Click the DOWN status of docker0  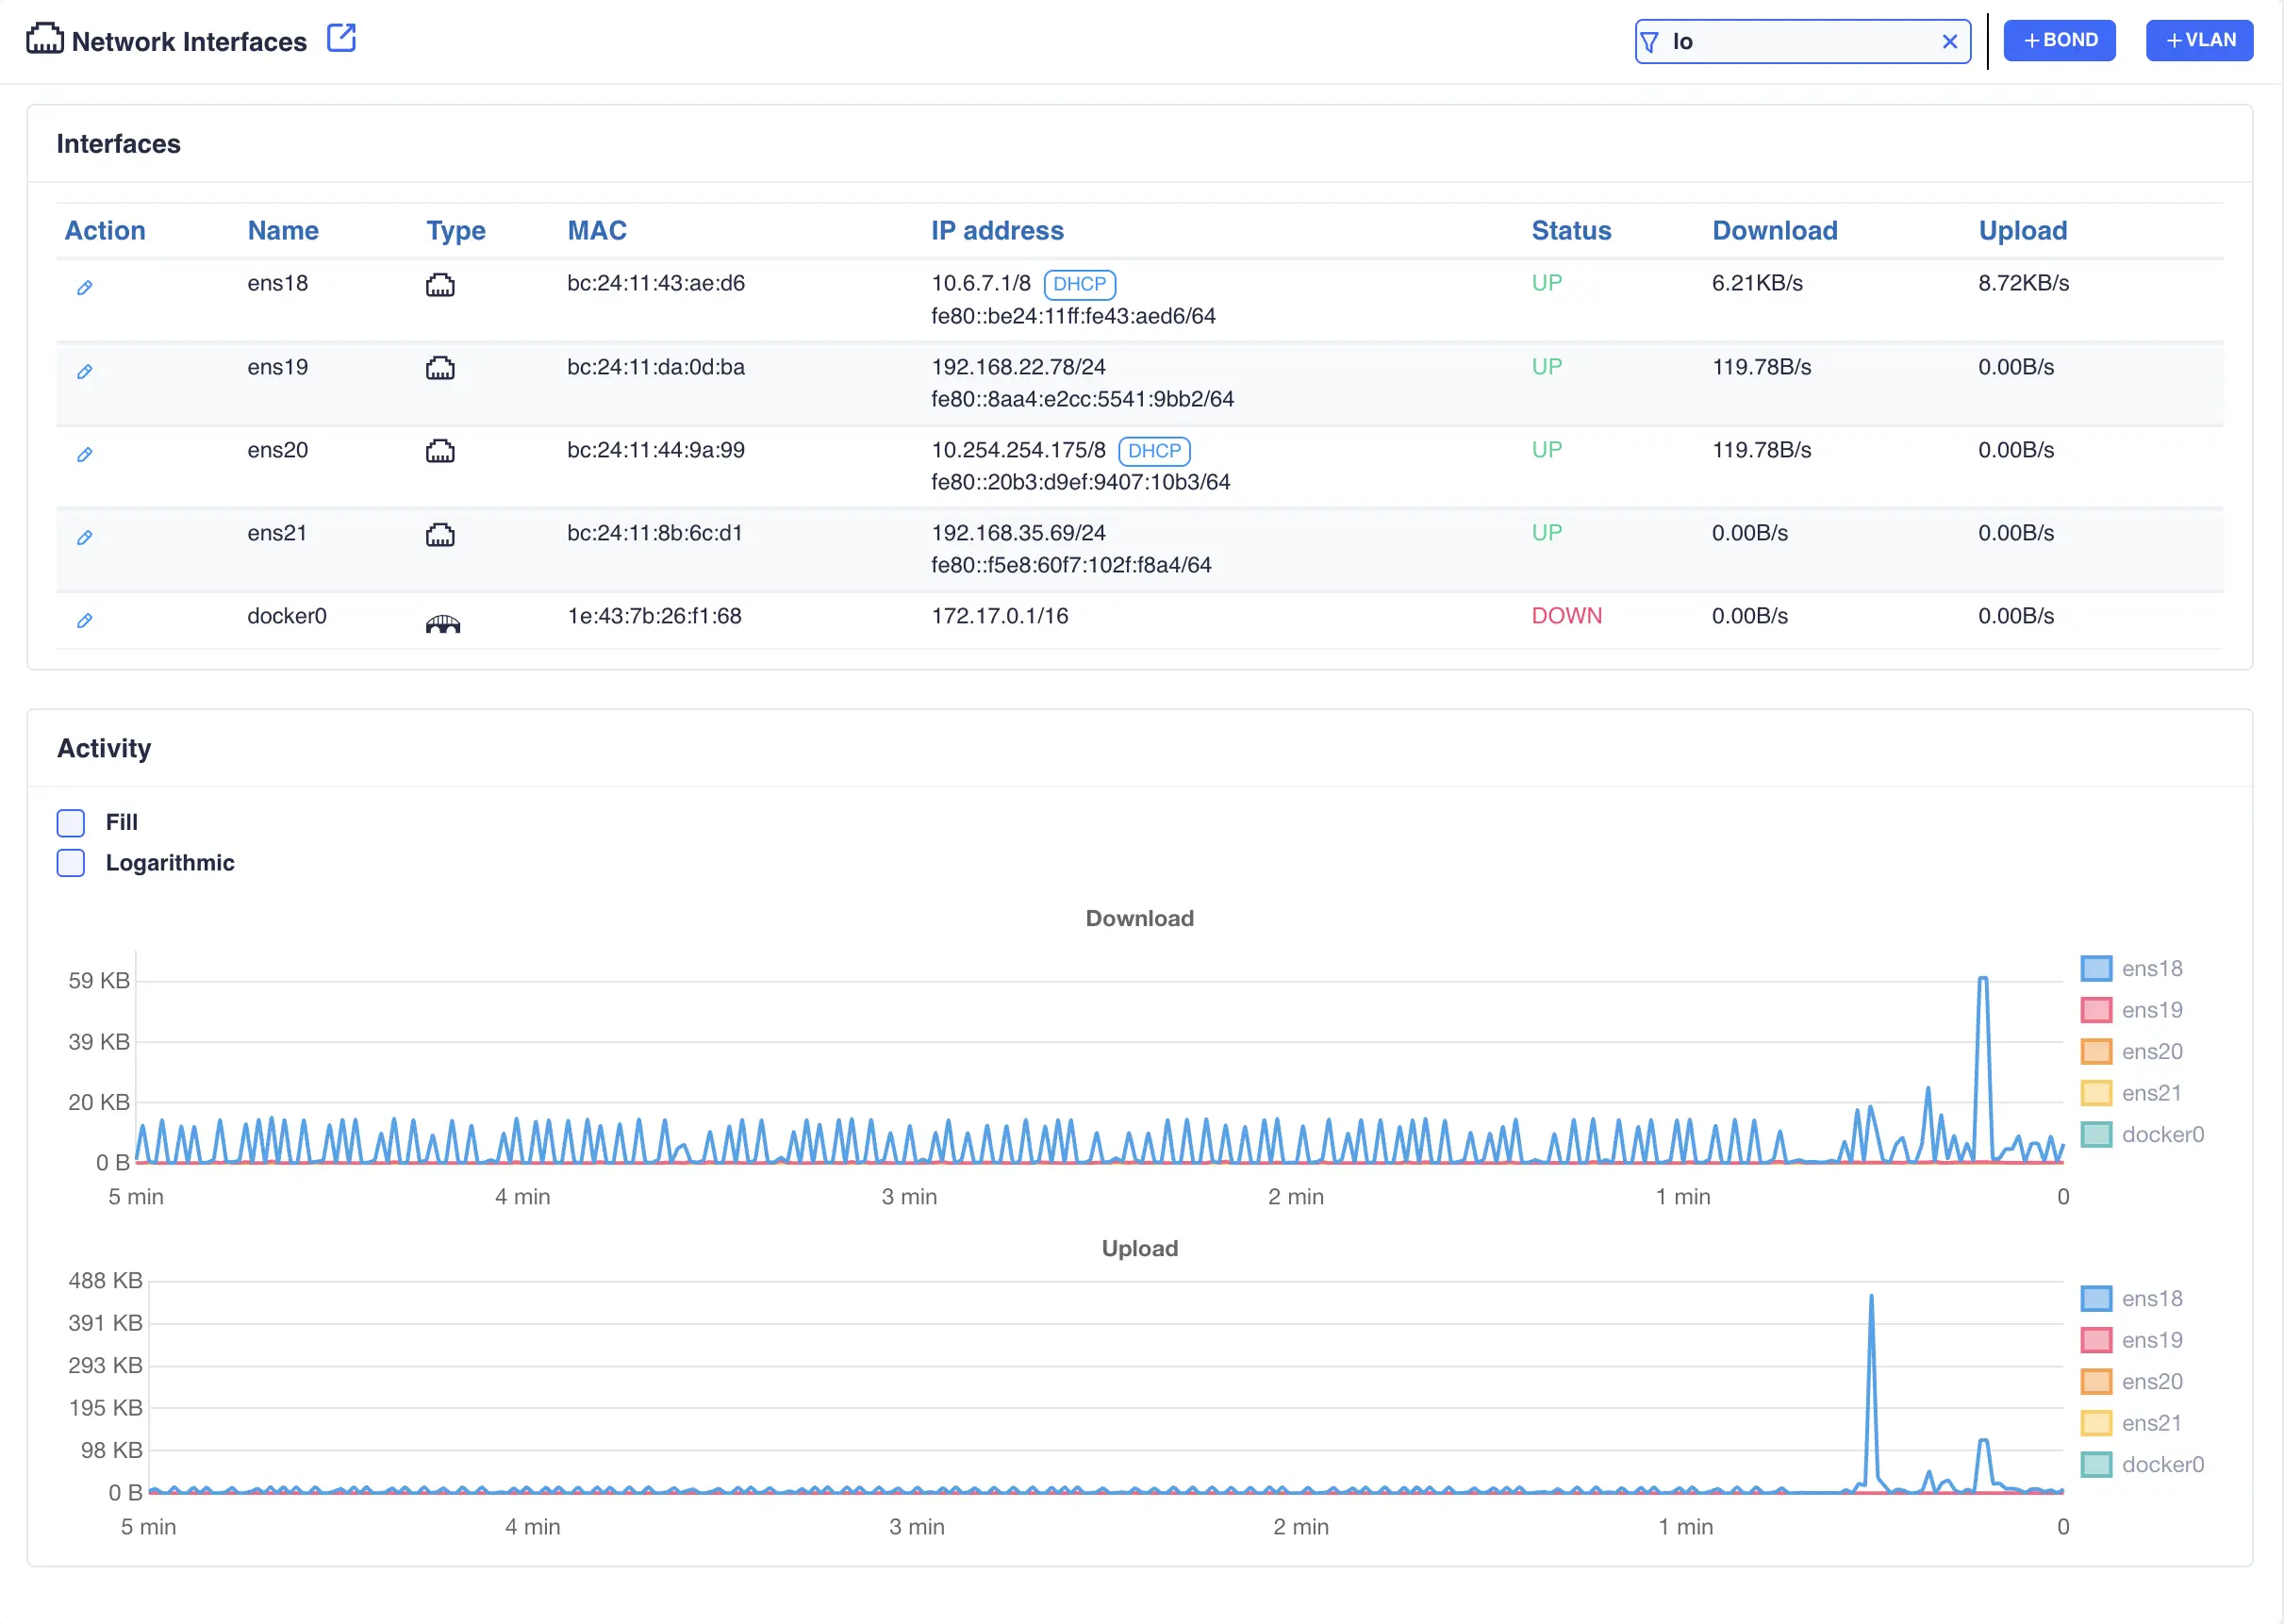point(1566,616)
